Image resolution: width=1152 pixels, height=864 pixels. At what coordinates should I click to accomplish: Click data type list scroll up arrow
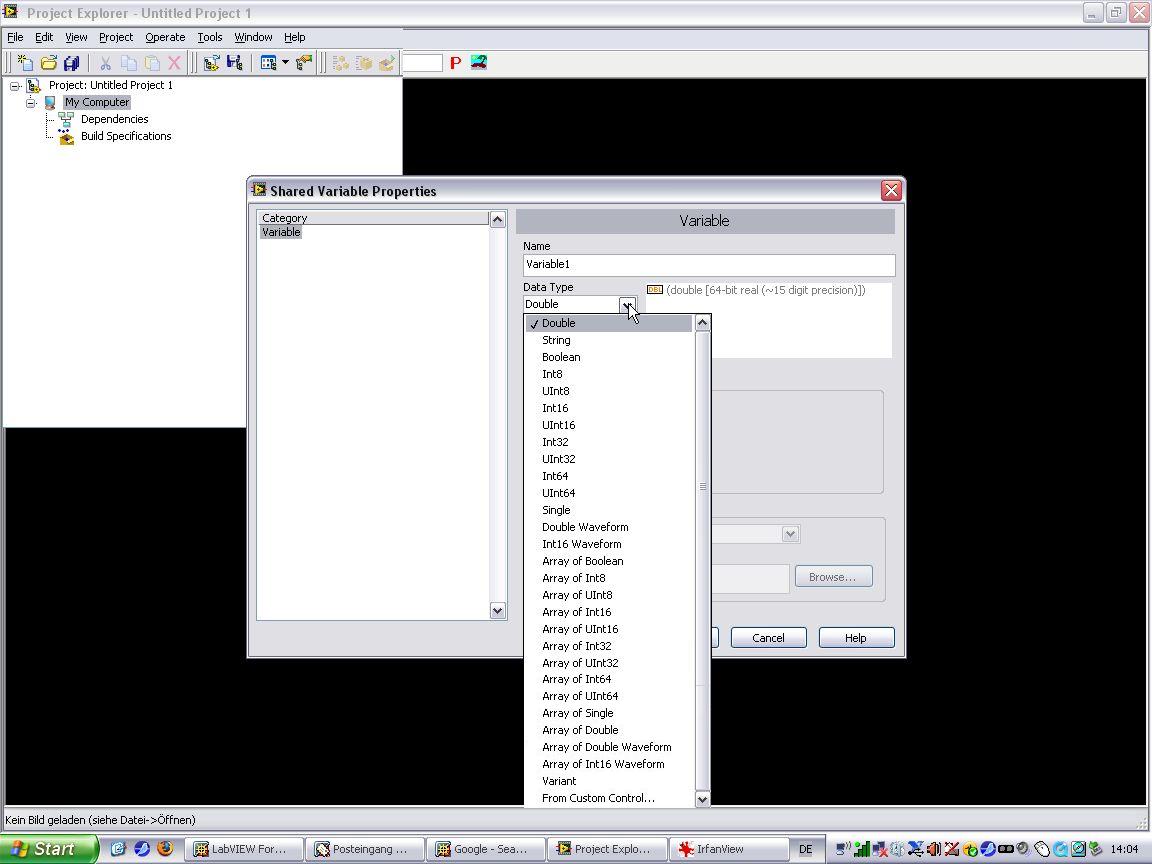(x=702, y=323)
